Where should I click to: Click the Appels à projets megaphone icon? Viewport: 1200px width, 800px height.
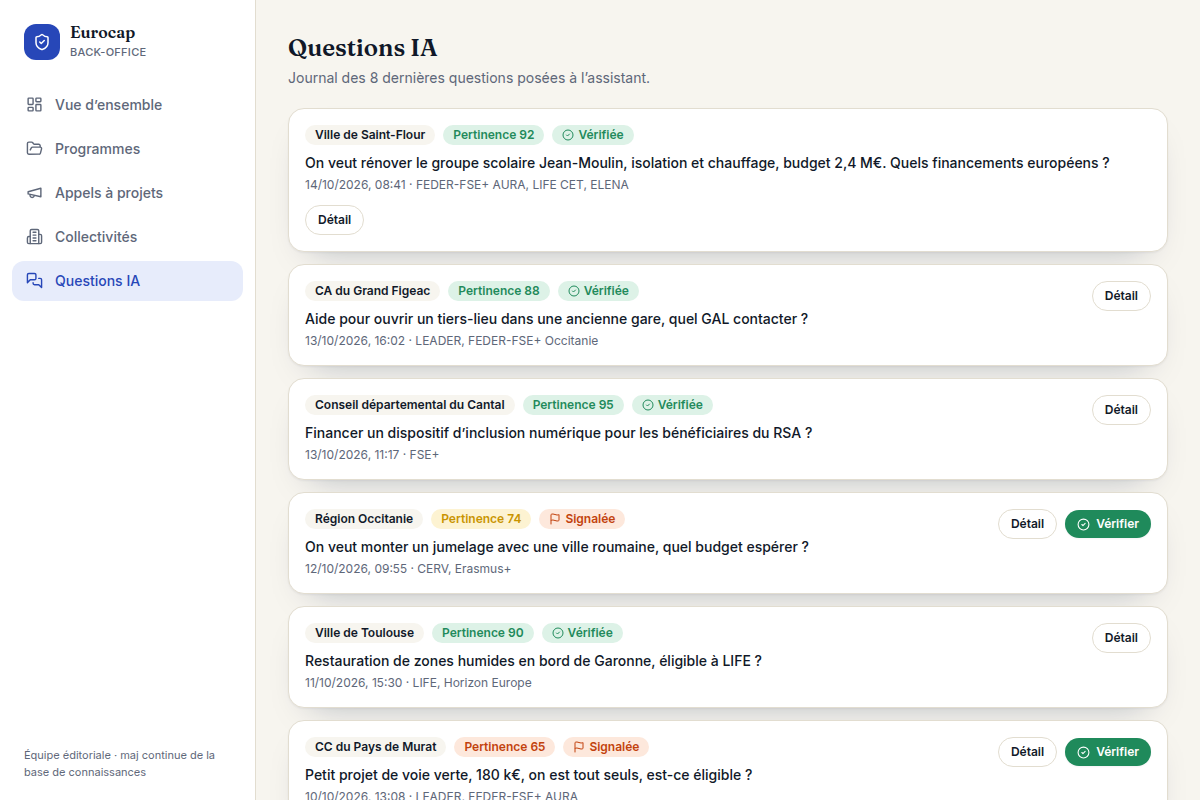tap(35, 193)
